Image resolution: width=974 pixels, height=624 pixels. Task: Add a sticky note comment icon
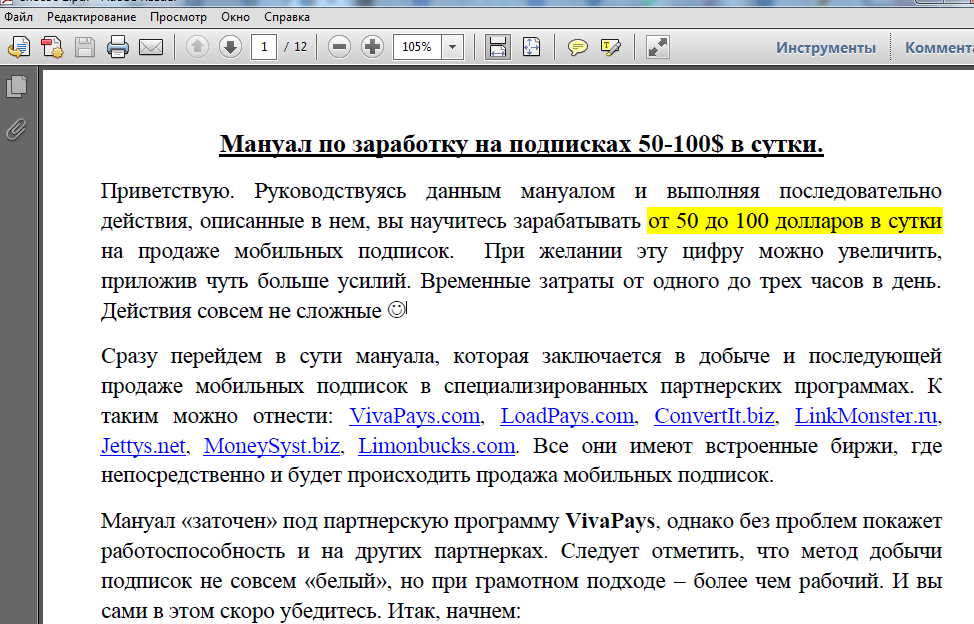[578, 47]
